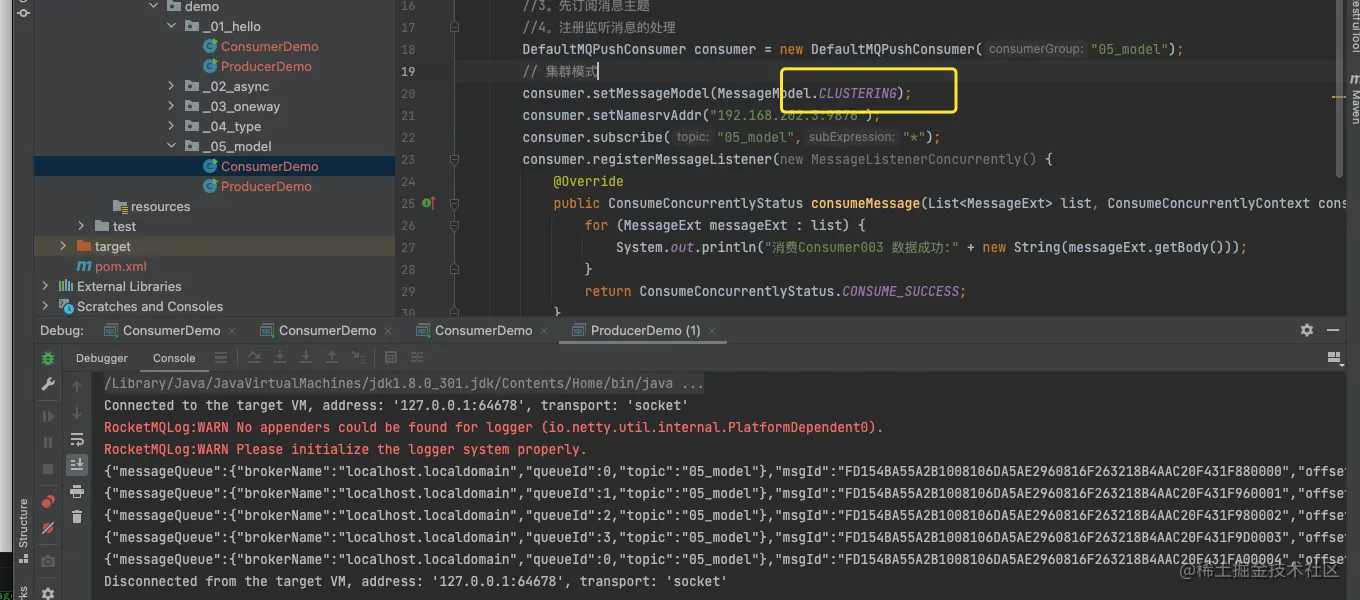Place cursor on line 19 cluster mode comment

point(560,71)
